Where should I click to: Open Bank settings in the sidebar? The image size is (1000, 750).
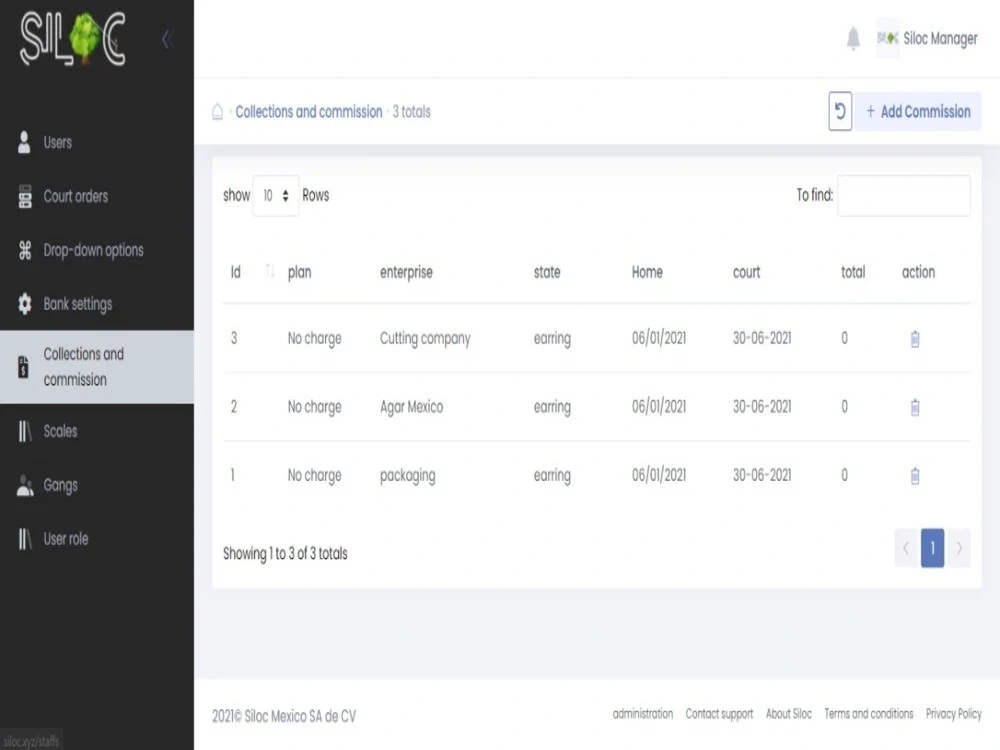[x=97, y=304]
